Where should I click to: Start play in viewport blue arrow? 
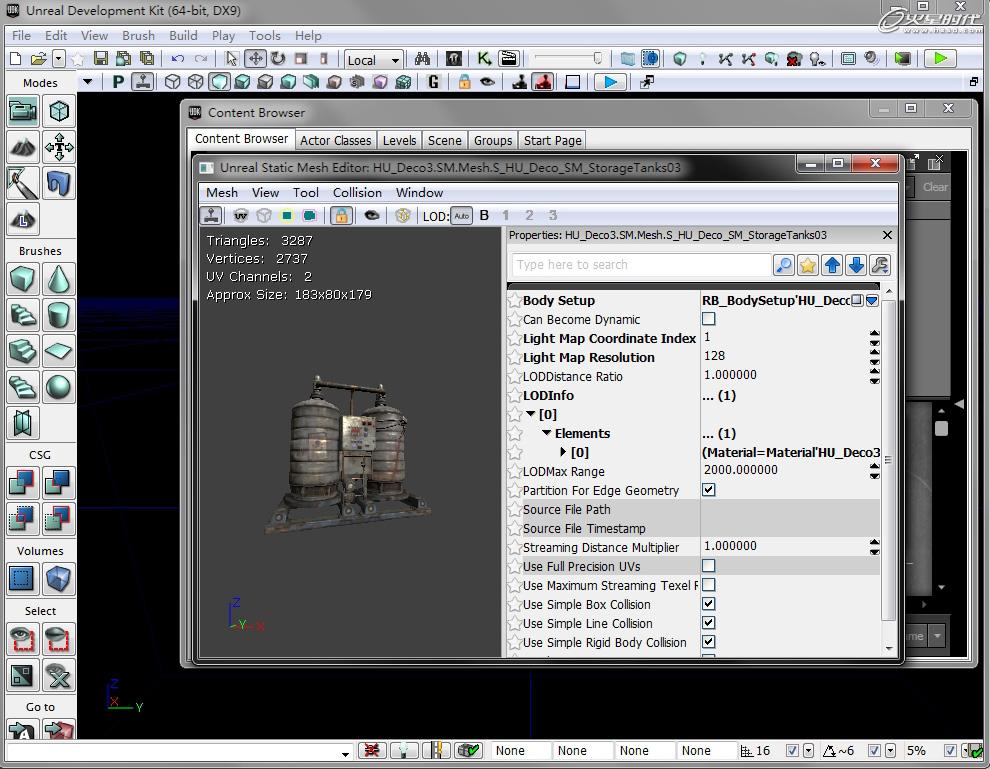(610, 82)
